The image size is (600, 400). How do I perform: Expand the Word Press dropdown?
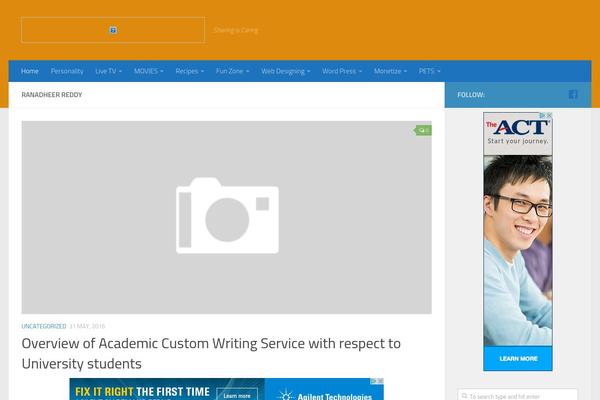tap(342, 71)
